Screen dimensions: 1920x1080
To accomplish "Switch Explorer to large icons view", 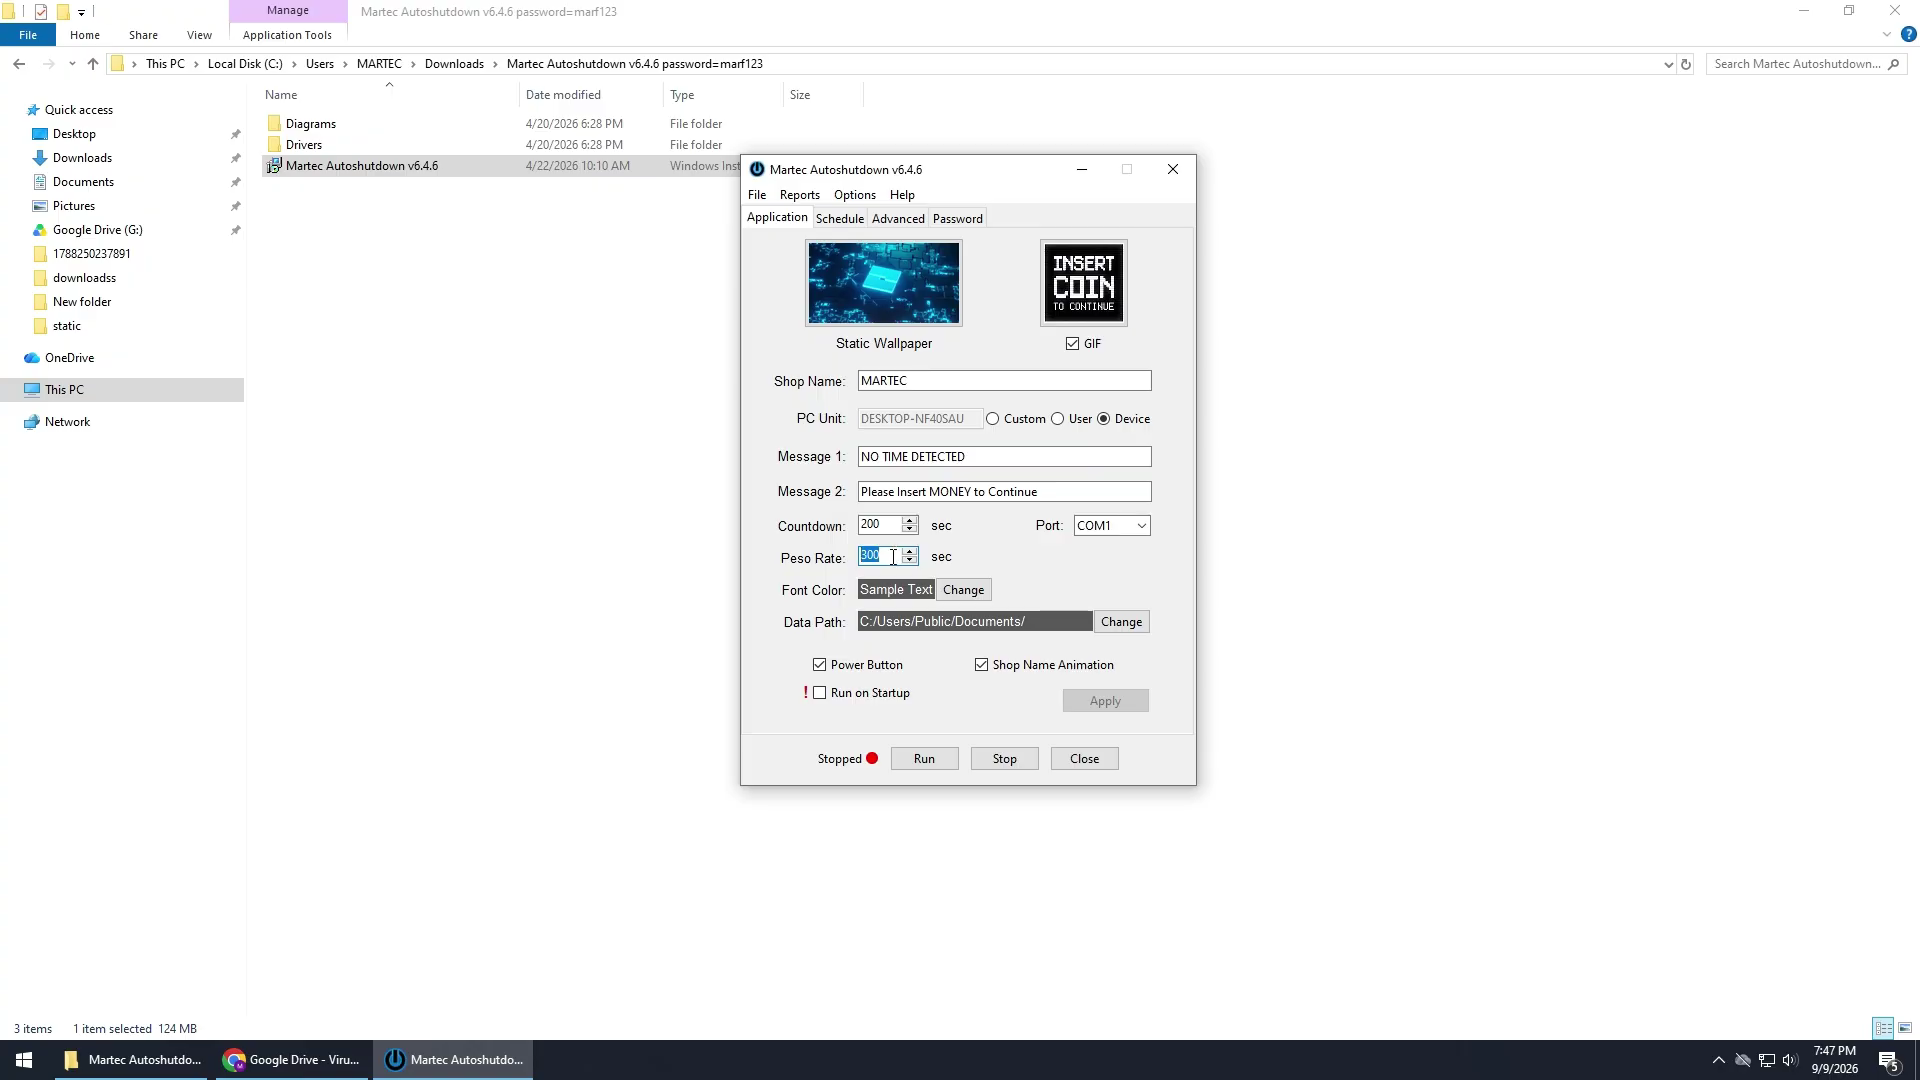I will point(1905,1028).
